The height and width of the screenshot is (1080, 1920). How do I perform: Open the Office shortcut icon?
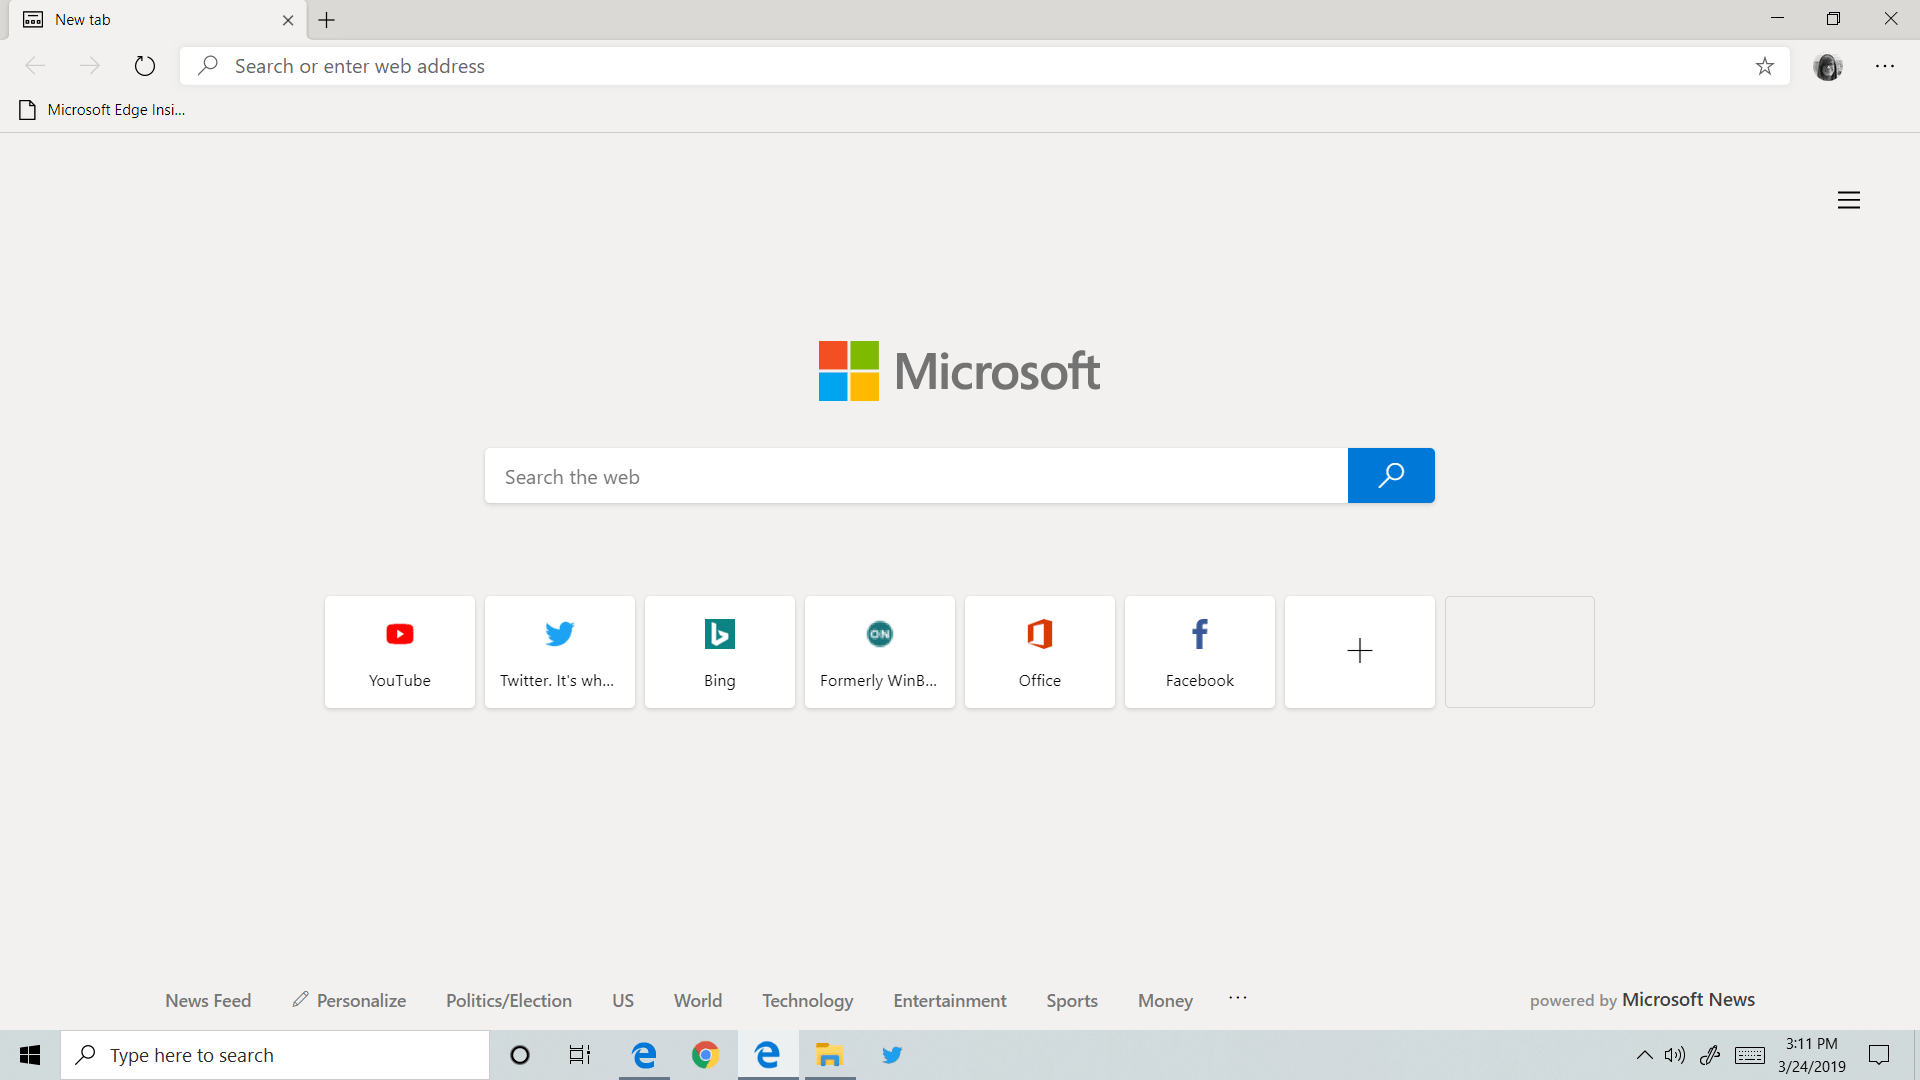point(1040,651)
